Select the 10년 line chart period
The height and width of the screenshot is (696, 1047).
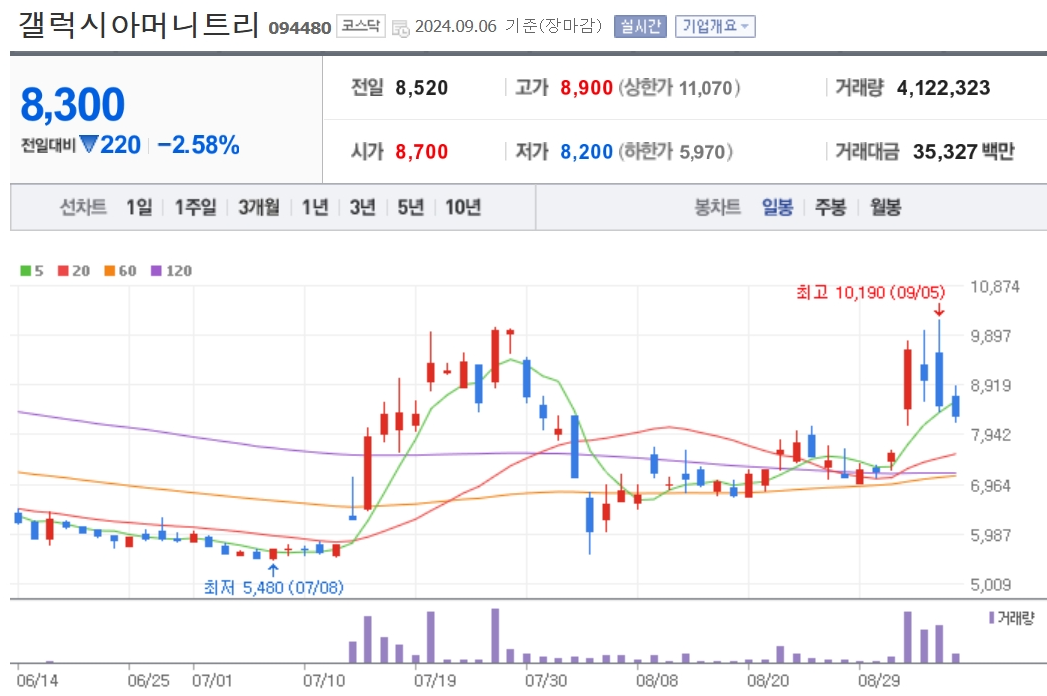pos(463,207)
